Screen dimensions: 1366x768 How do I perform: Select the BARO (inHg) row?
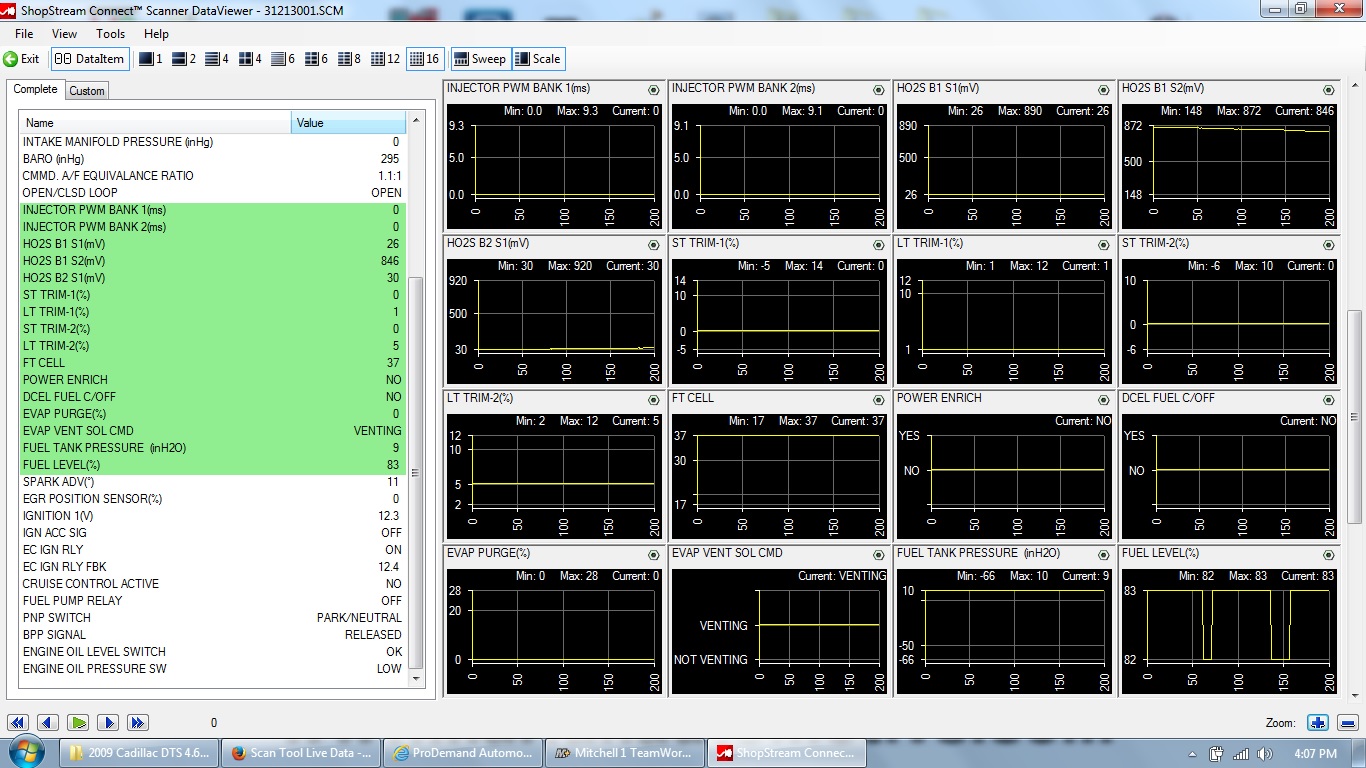click(x=213, y=159)
